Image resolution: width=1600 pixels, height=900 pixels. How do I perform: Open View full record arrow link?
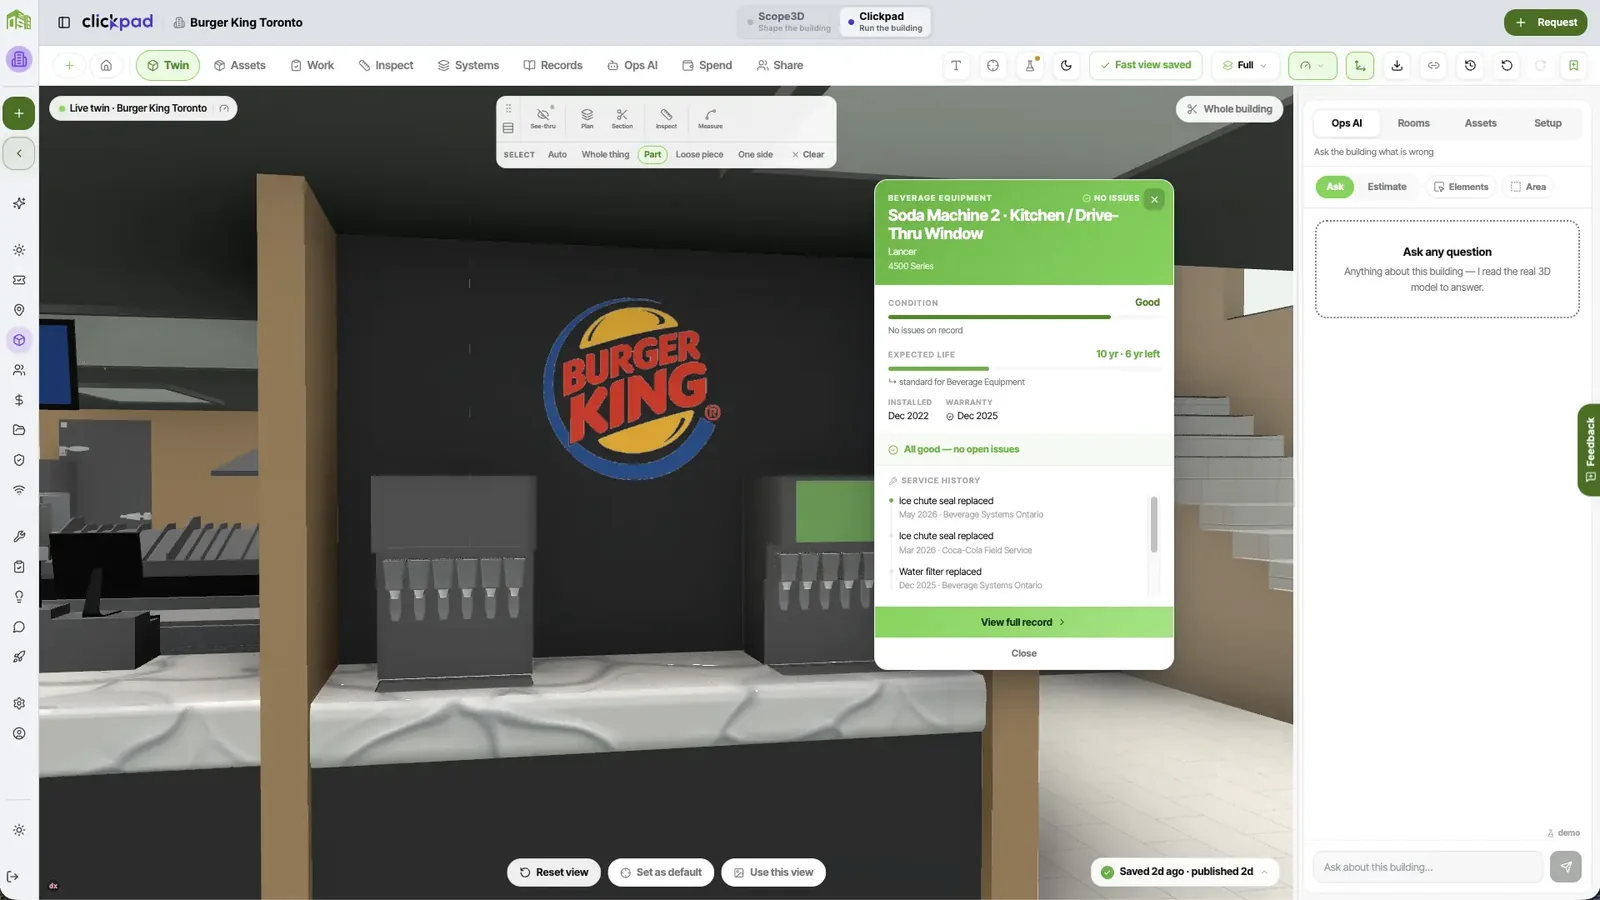[1024, 622]
